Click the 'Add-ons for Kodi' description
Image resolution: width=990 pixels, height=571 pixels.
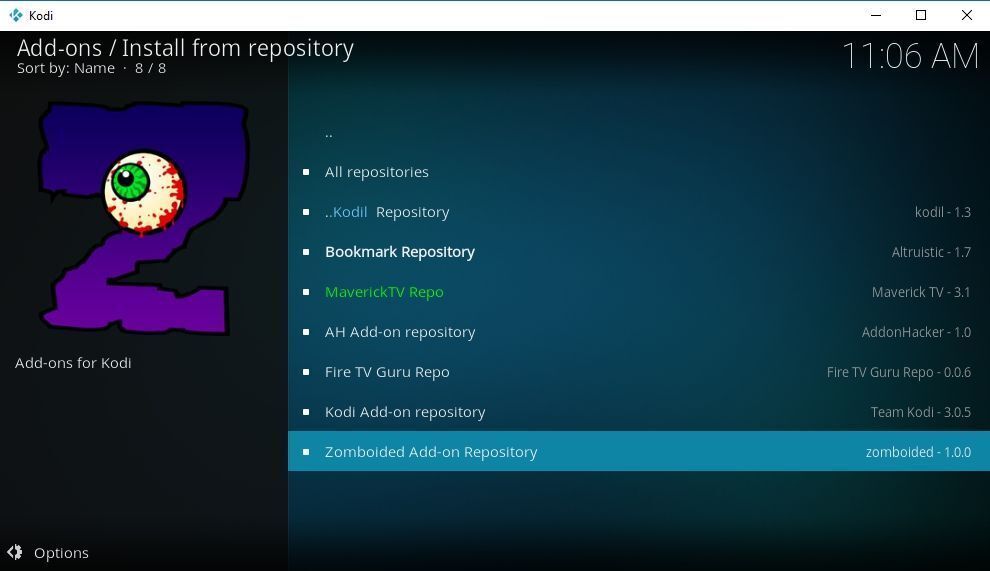[x=73, y=363]
